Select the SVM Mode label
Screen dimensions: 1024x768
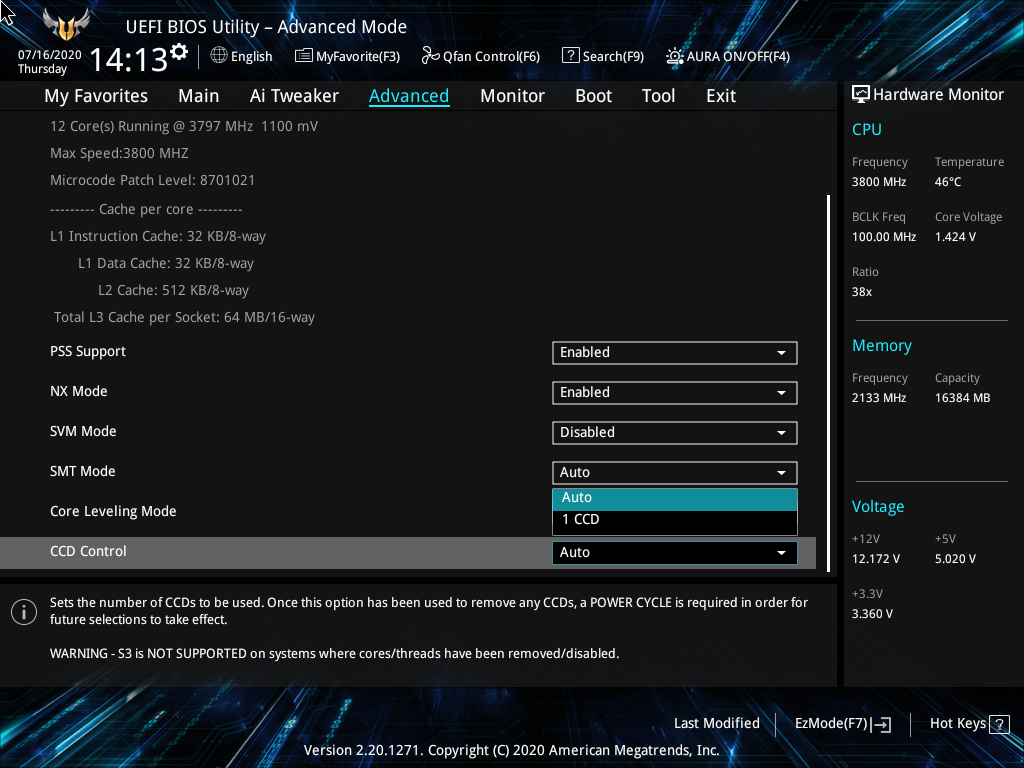83,432
